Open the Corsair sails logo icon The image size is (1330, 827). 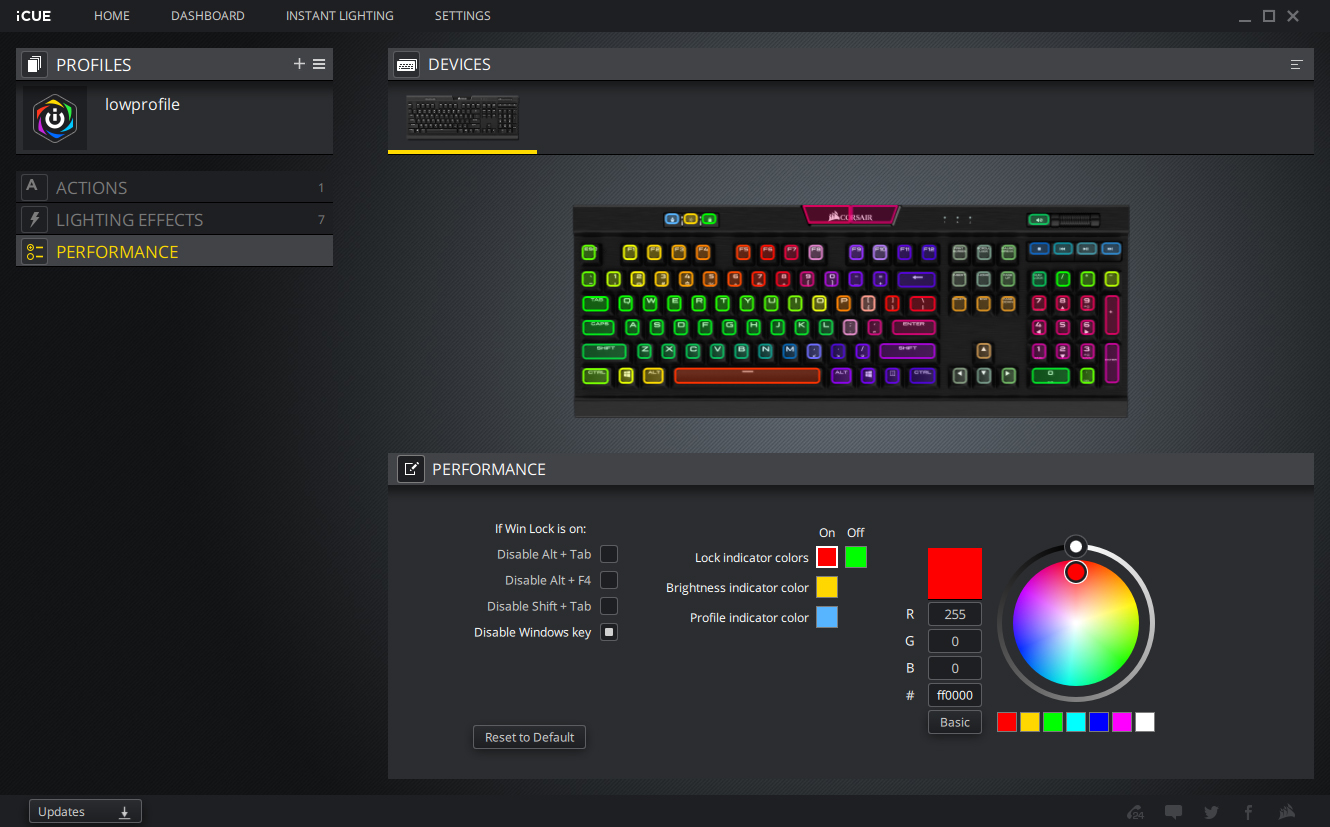(1287, 812)
